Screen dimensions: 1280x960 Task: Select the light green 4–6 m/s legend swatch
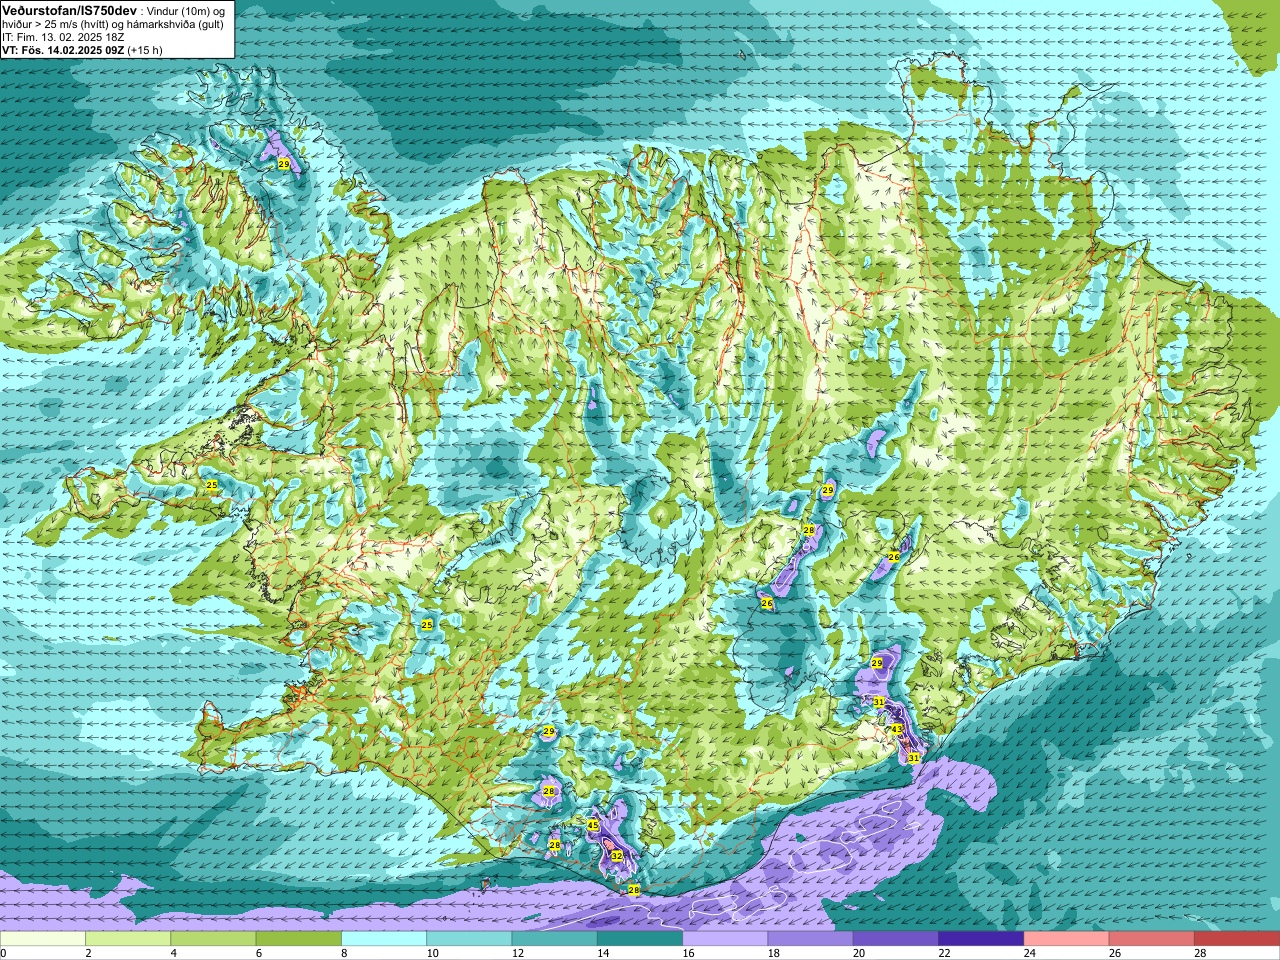(x=213, y=939)
